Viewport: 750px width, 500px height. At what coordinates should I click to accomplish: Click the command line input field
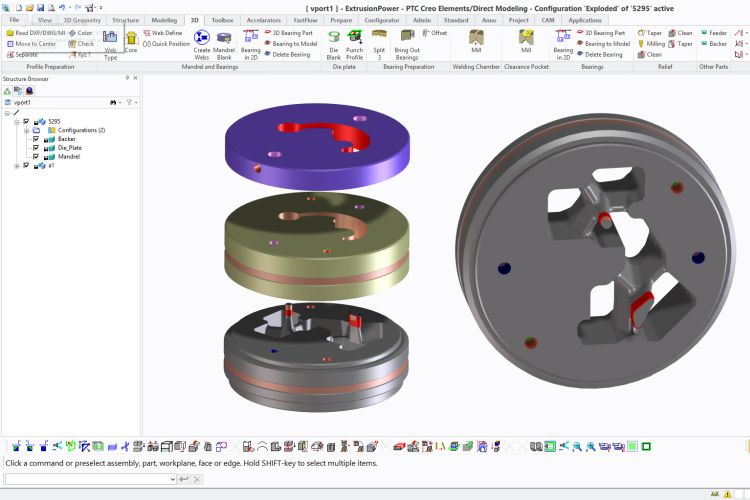coord(88,479)
